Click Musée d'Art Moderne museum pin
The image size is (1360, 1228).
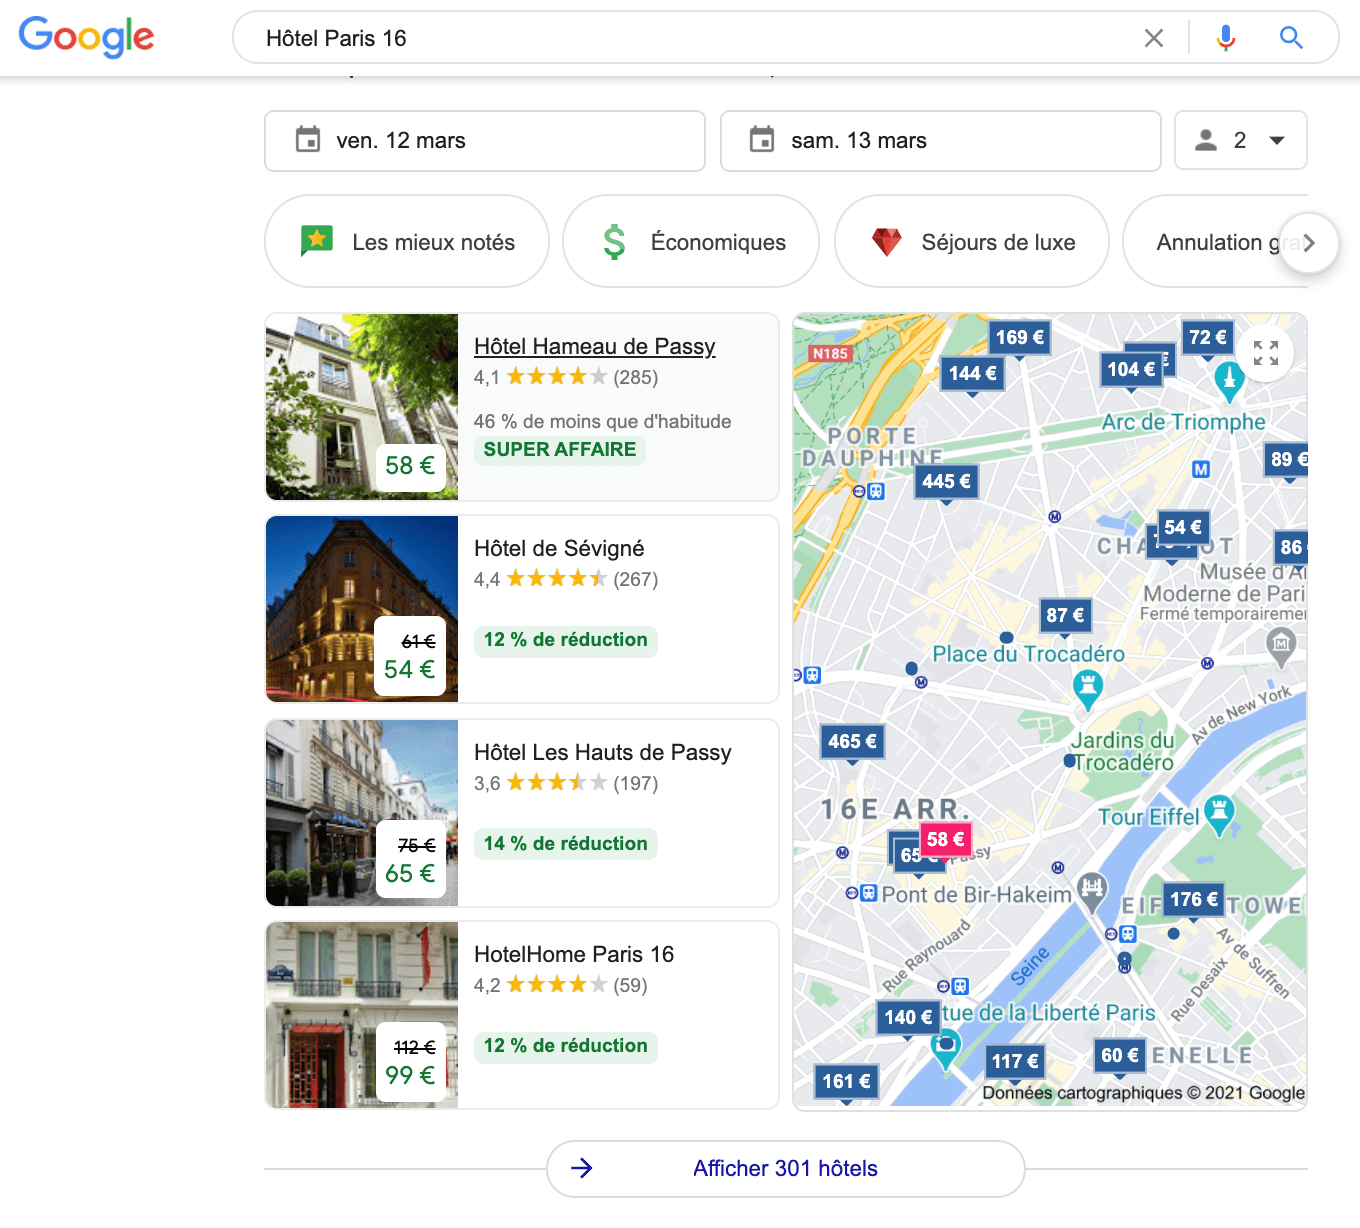[x=1281, y=645]
